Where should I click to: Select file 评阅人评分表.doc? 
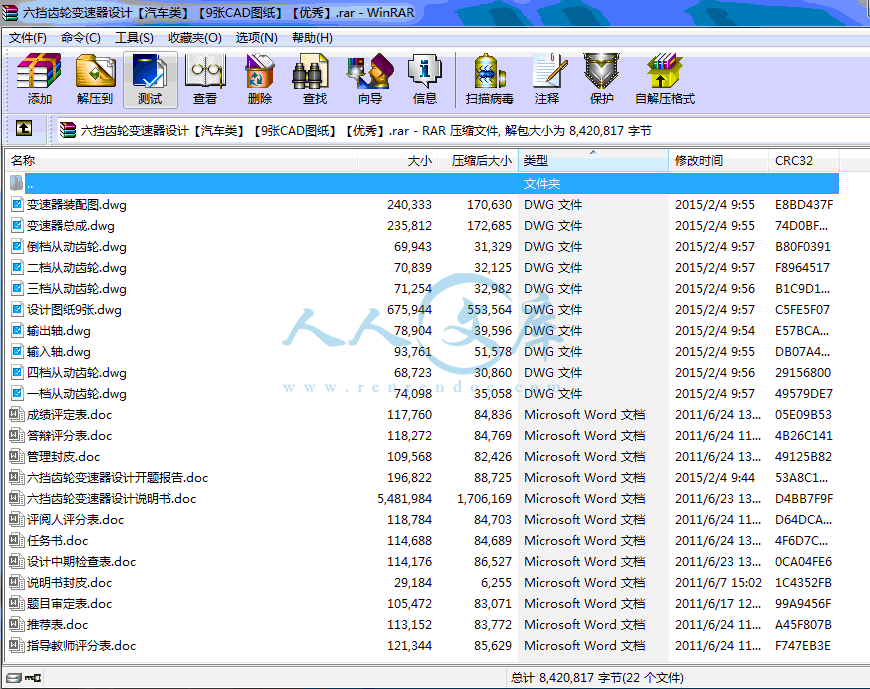pos(75,520)
